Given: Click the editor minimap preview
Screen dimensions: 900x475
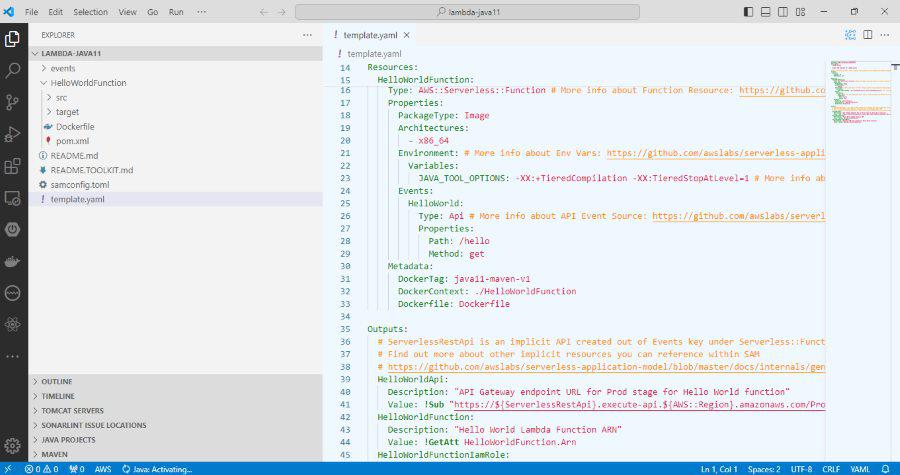Looking at the screenshot, I should [x=859, y=92].
